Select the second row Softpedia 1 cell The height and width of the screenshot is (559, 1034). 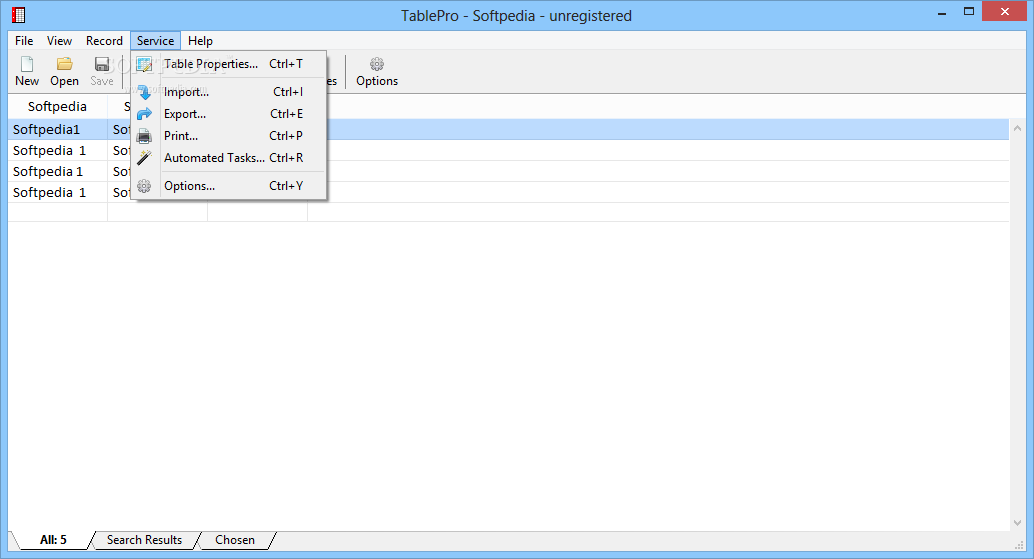coord(57,151)
